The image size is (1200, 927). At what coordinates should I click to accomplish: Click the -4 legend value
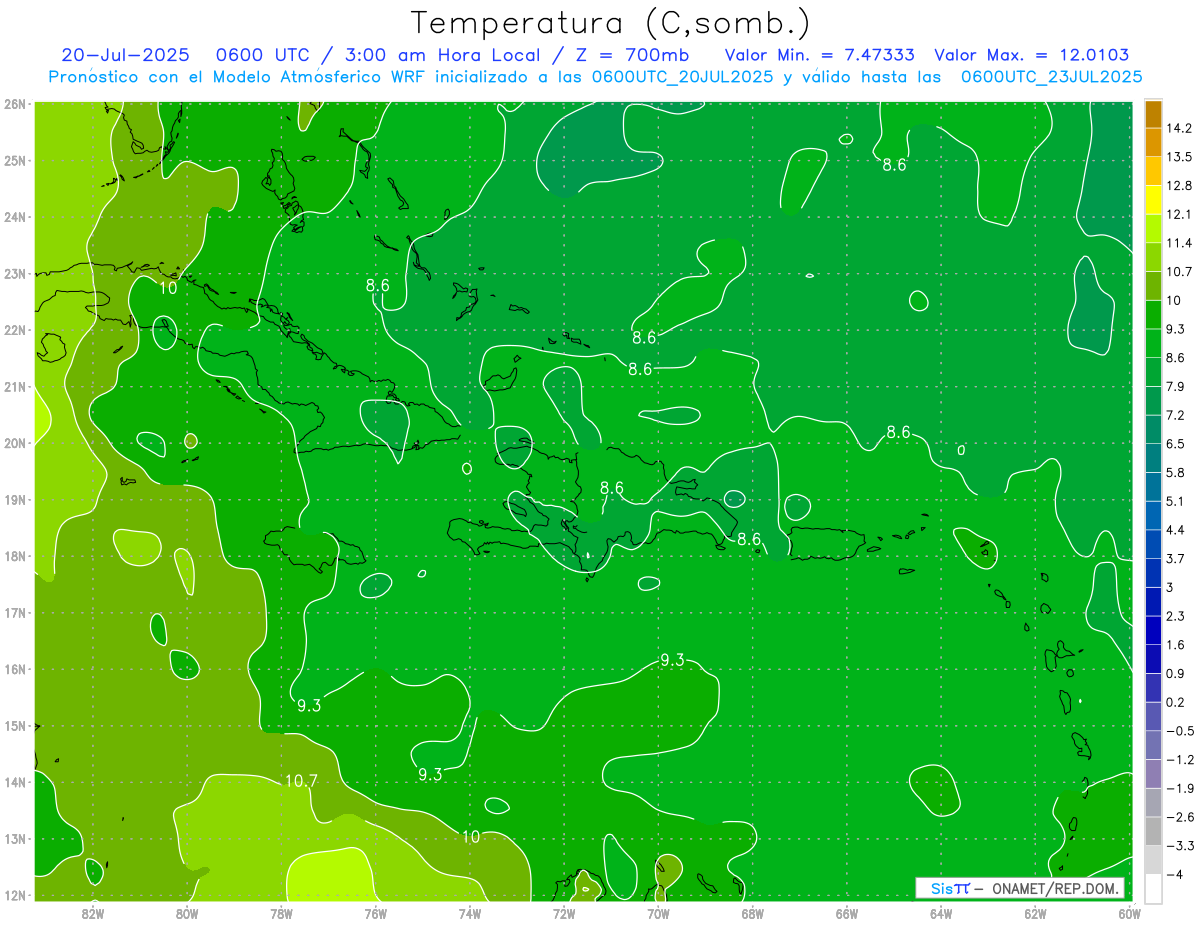[1175, 874]
